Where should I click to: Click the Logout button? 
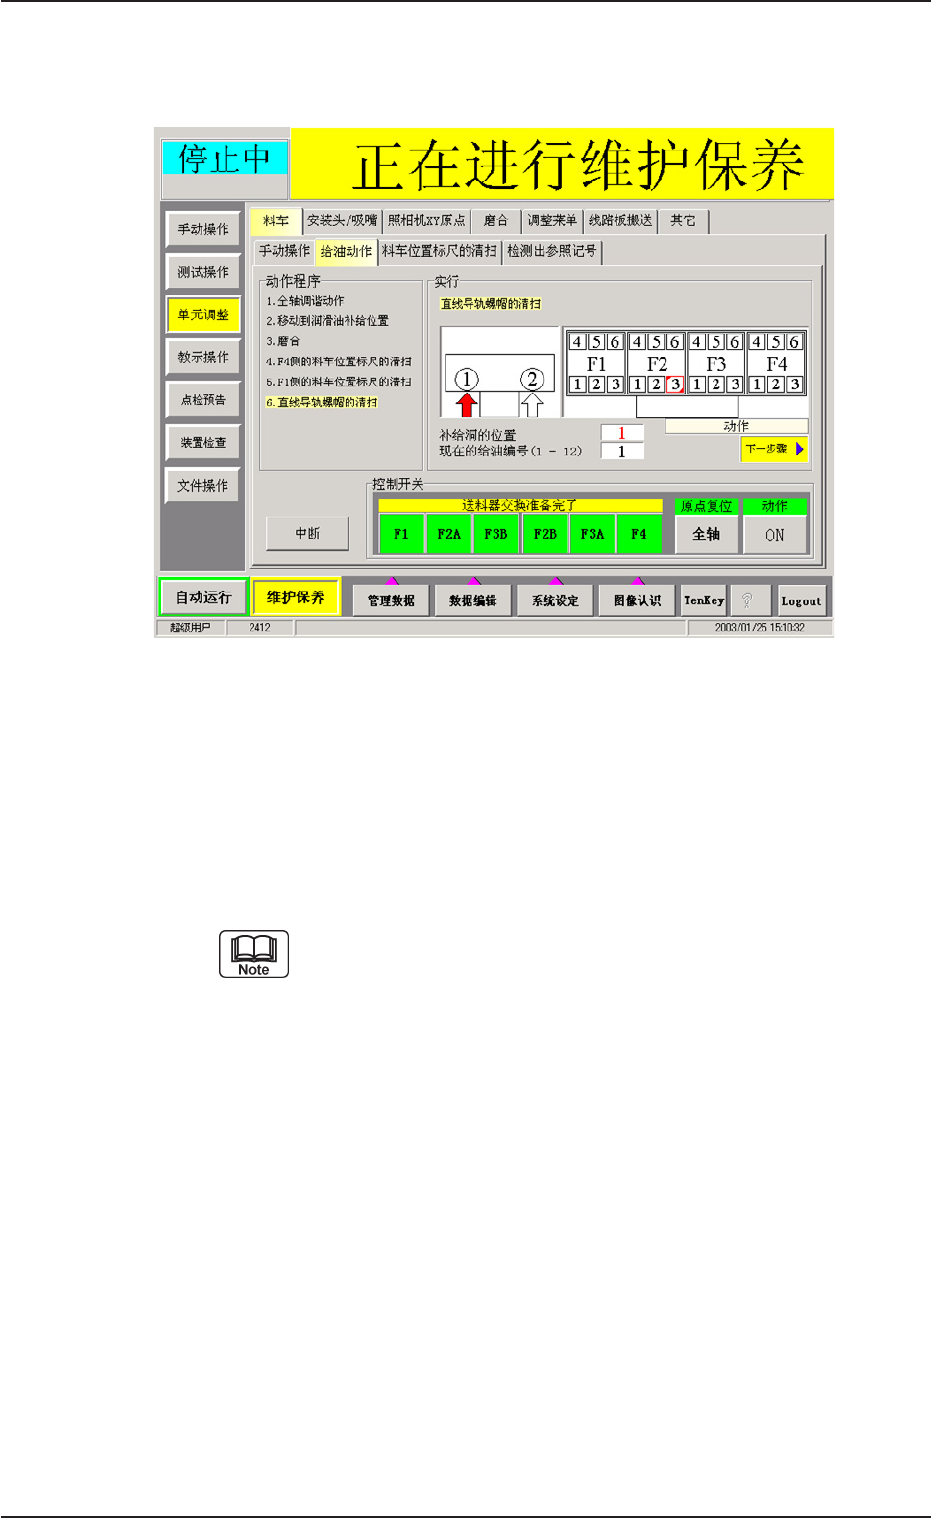tap(801, 600)
